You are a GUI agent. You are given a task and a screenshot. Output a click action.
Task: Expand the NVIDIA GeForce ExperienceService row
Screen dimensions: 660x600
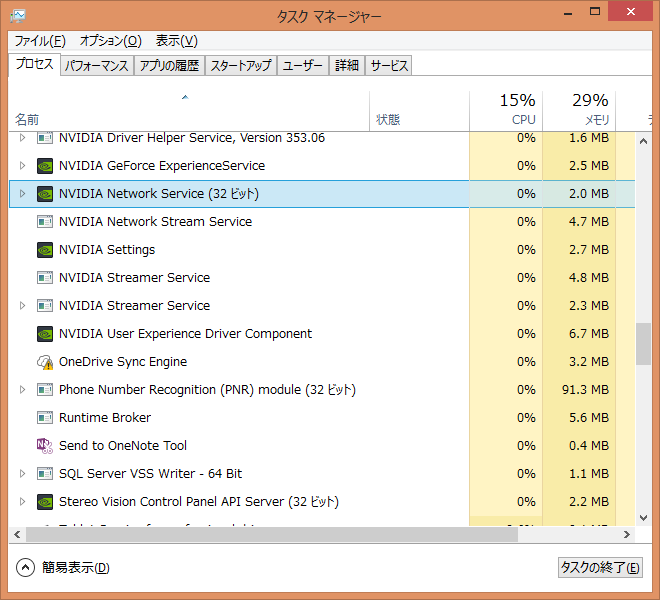[x=22, y=166]
